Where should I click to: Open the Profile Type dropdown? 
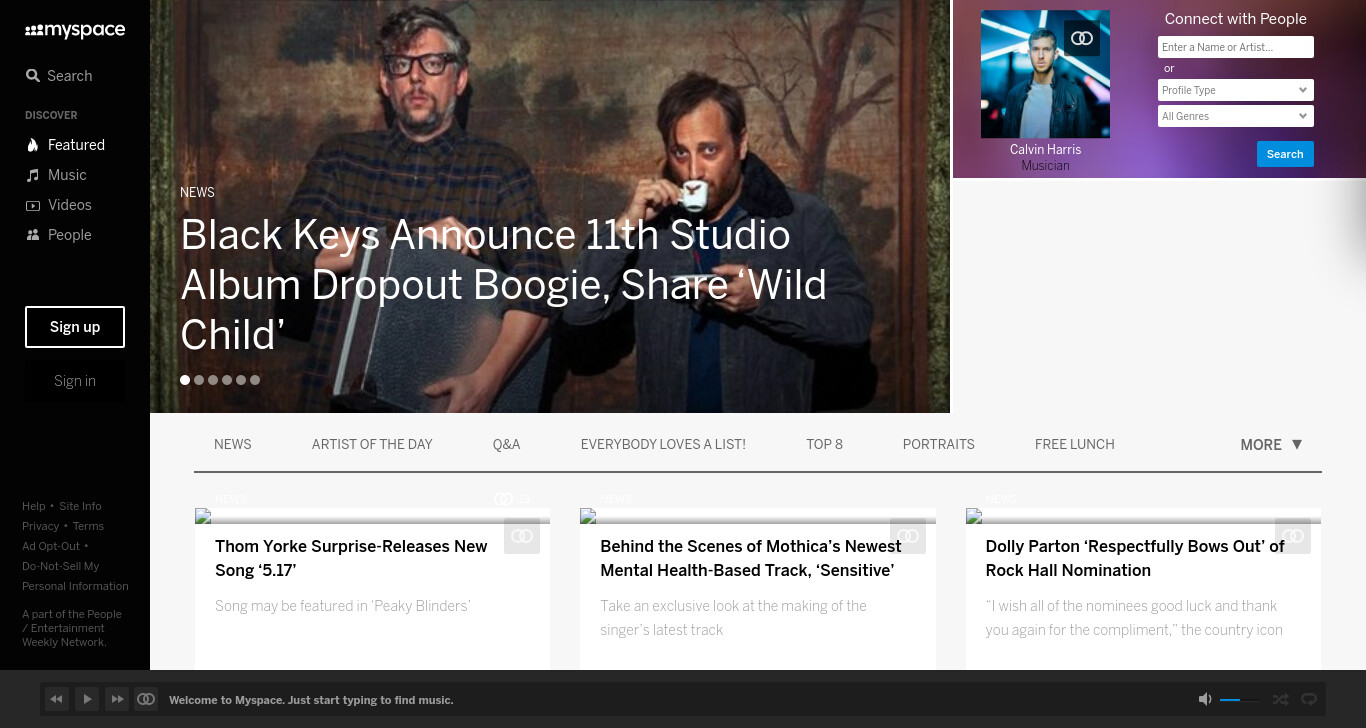coord(1235,90)
